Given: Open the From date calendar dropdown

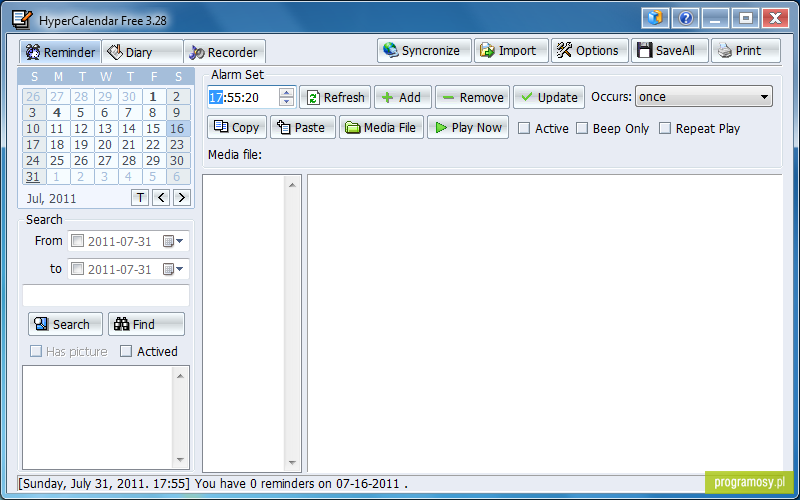Looking at the screenshot, I should coord(173,241).
